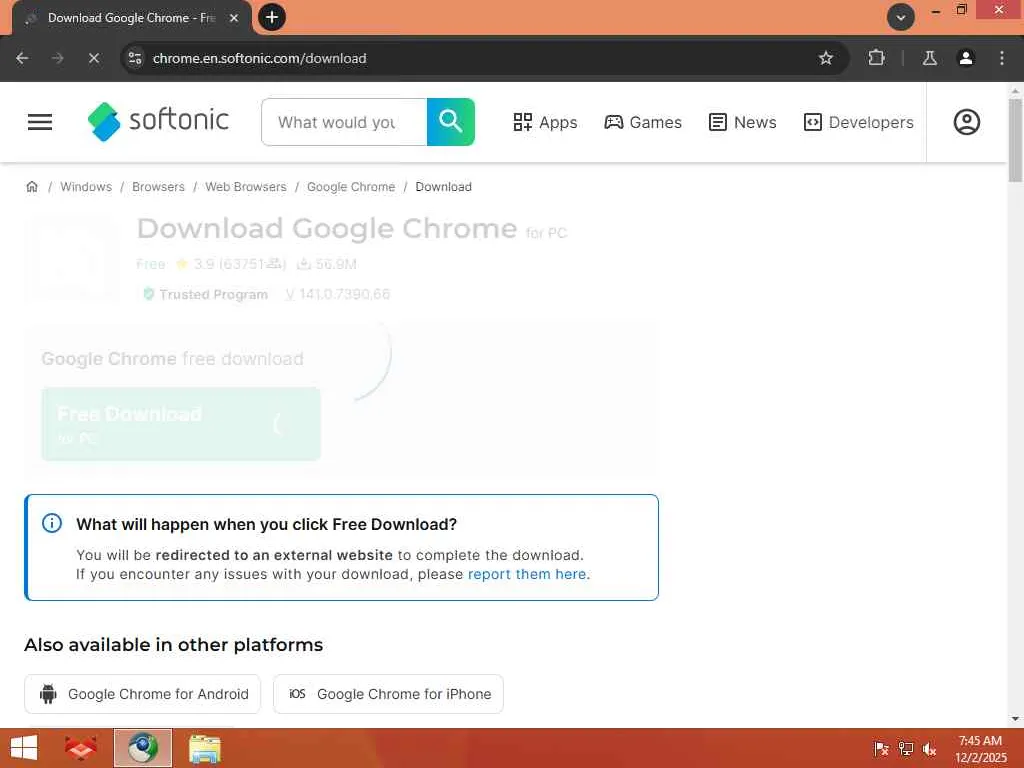Click the info icon in the notice box
1024x768 pixels.
click(52, 523)
